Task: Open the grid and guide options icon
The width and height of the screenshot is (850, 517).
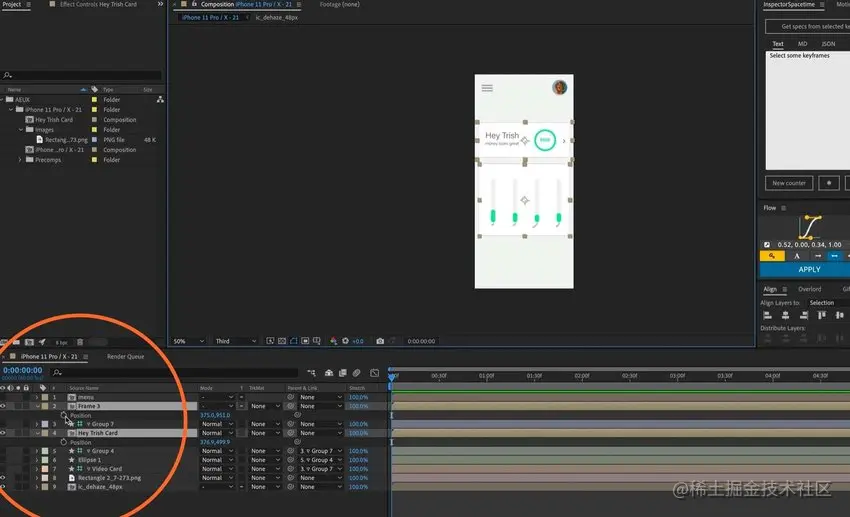Action: pos(317,341)
